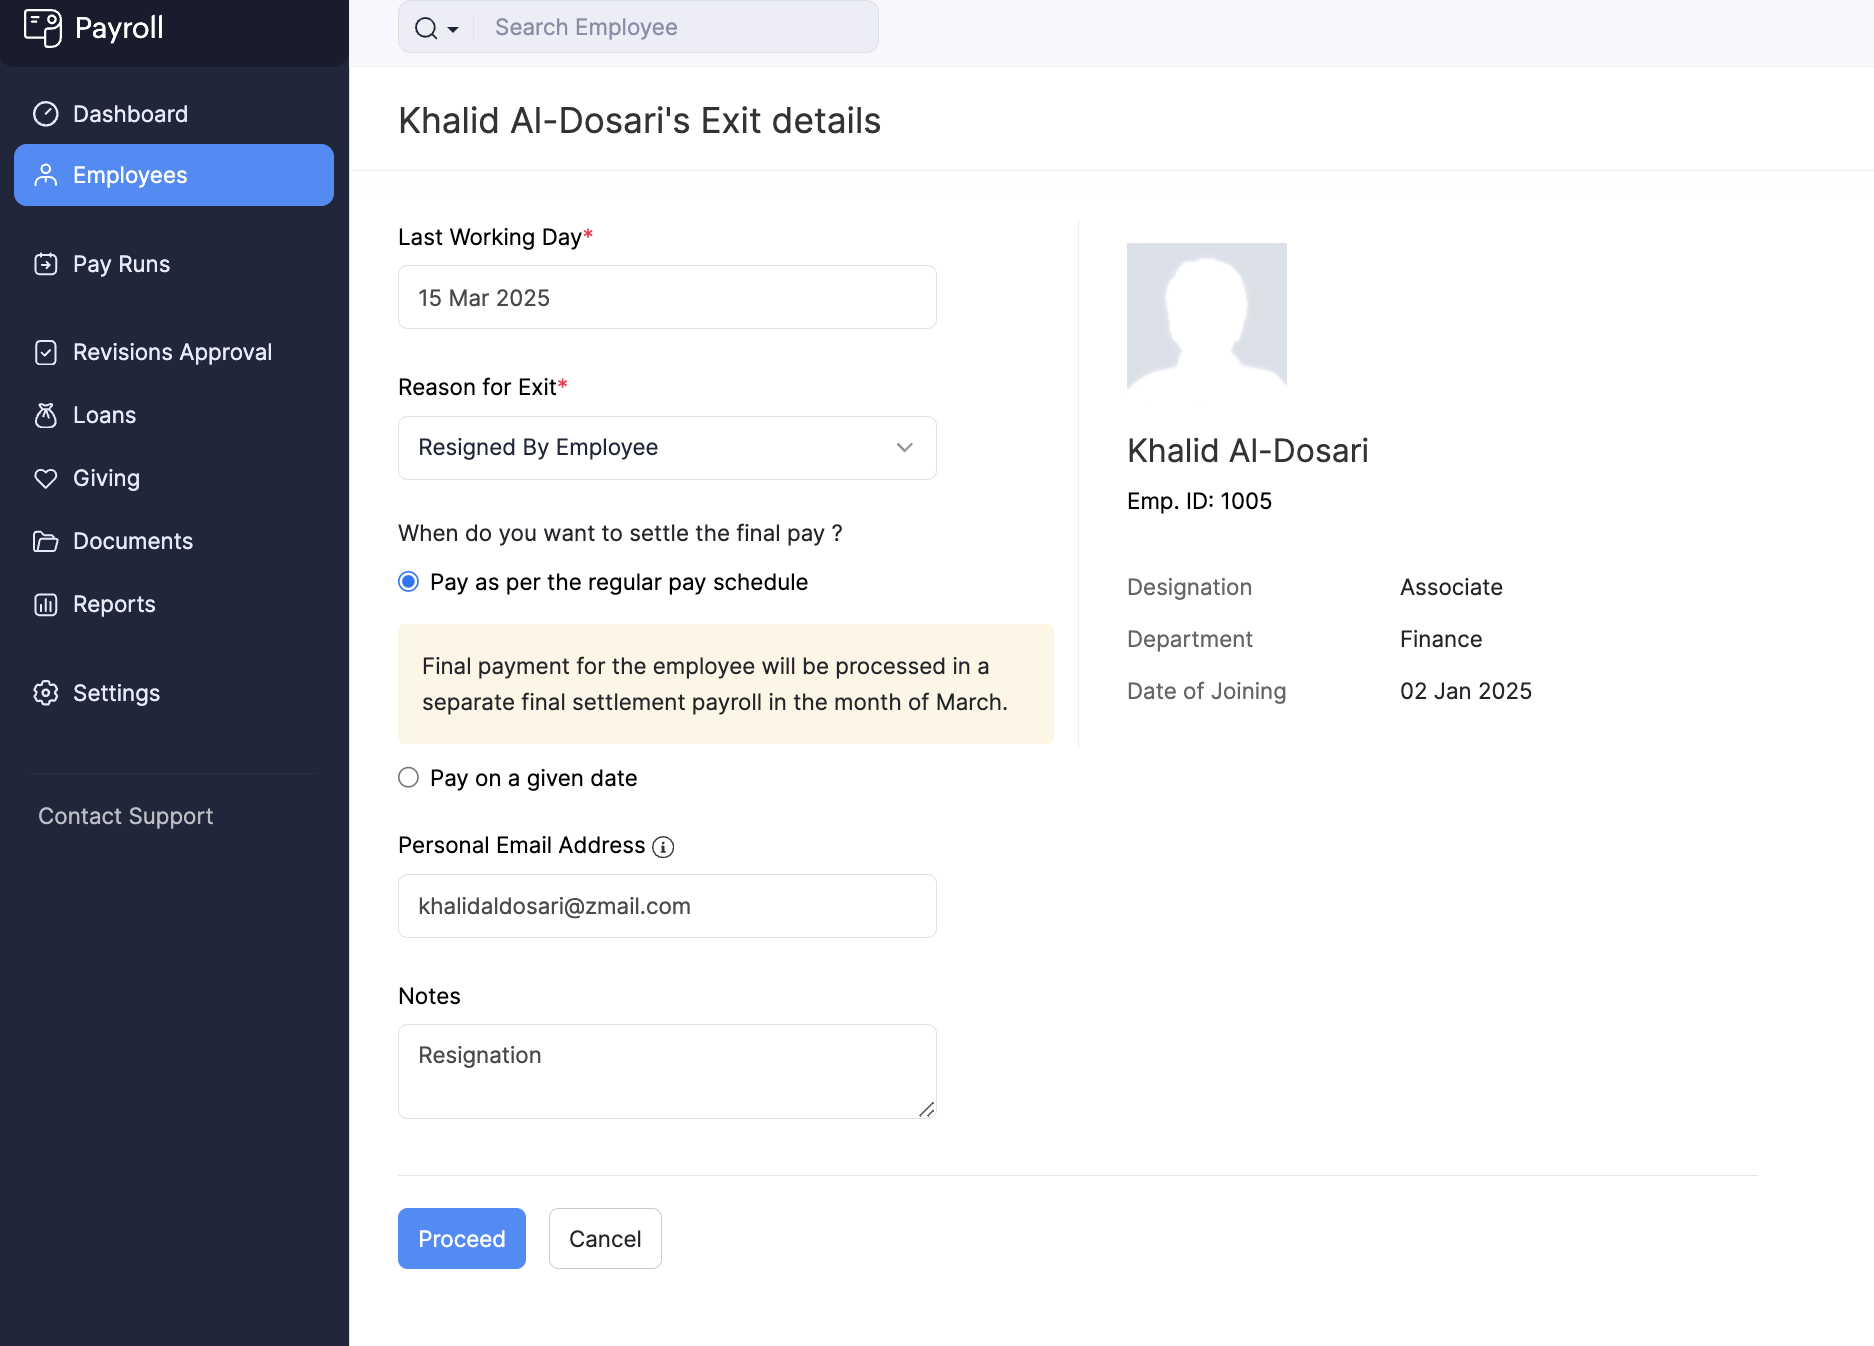Expand the search filter dropdown arrow
Image resolution: width=1874 pixels, height=1346 pixels.
pos(452,28)
